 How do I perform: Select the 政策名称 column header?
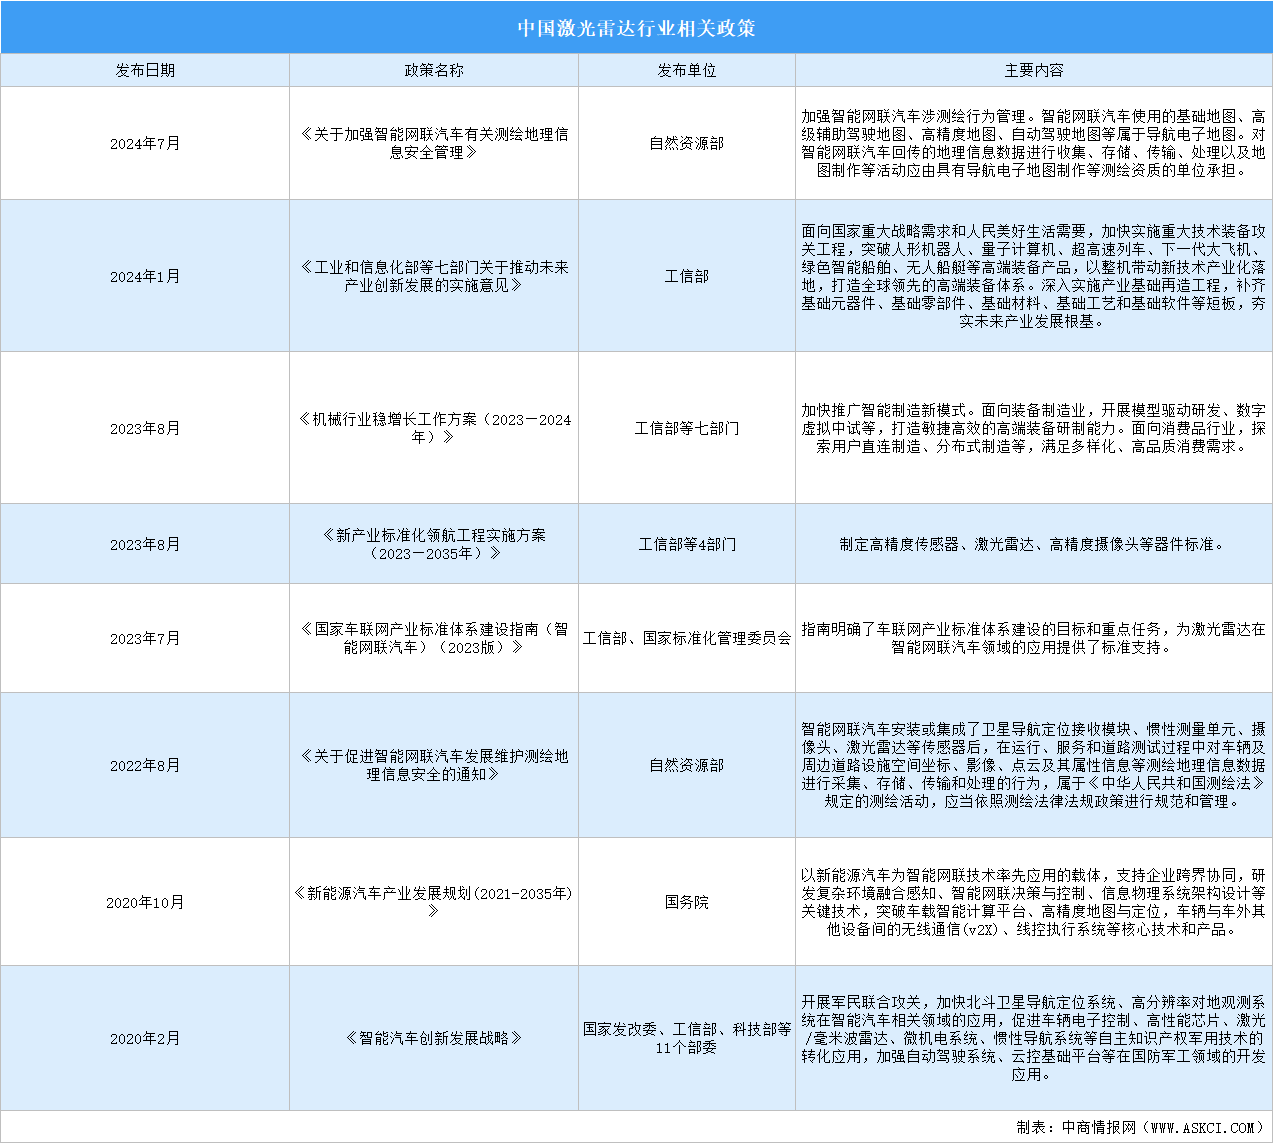tap(434, 70)
